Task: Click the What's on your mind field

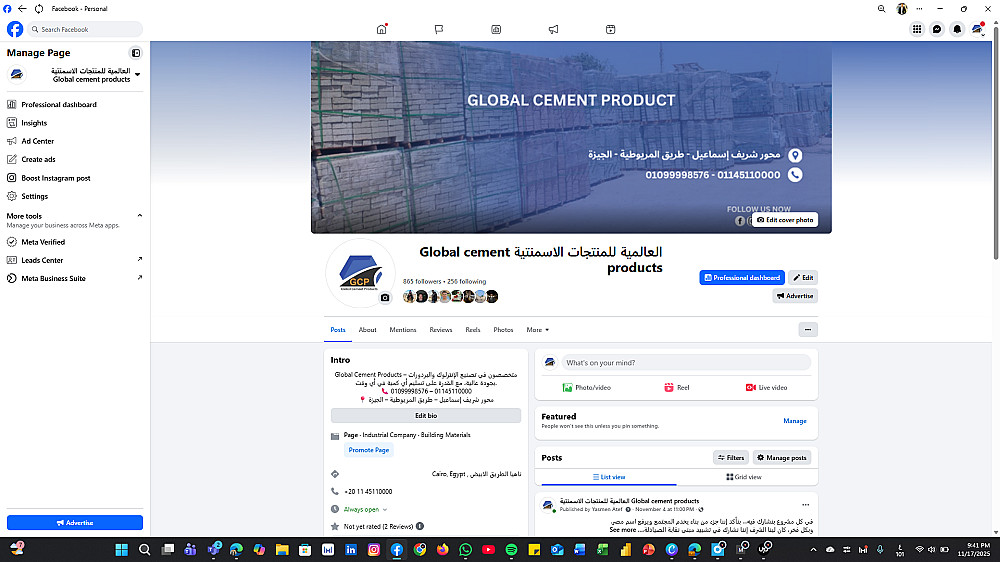Action: [686, 363]
